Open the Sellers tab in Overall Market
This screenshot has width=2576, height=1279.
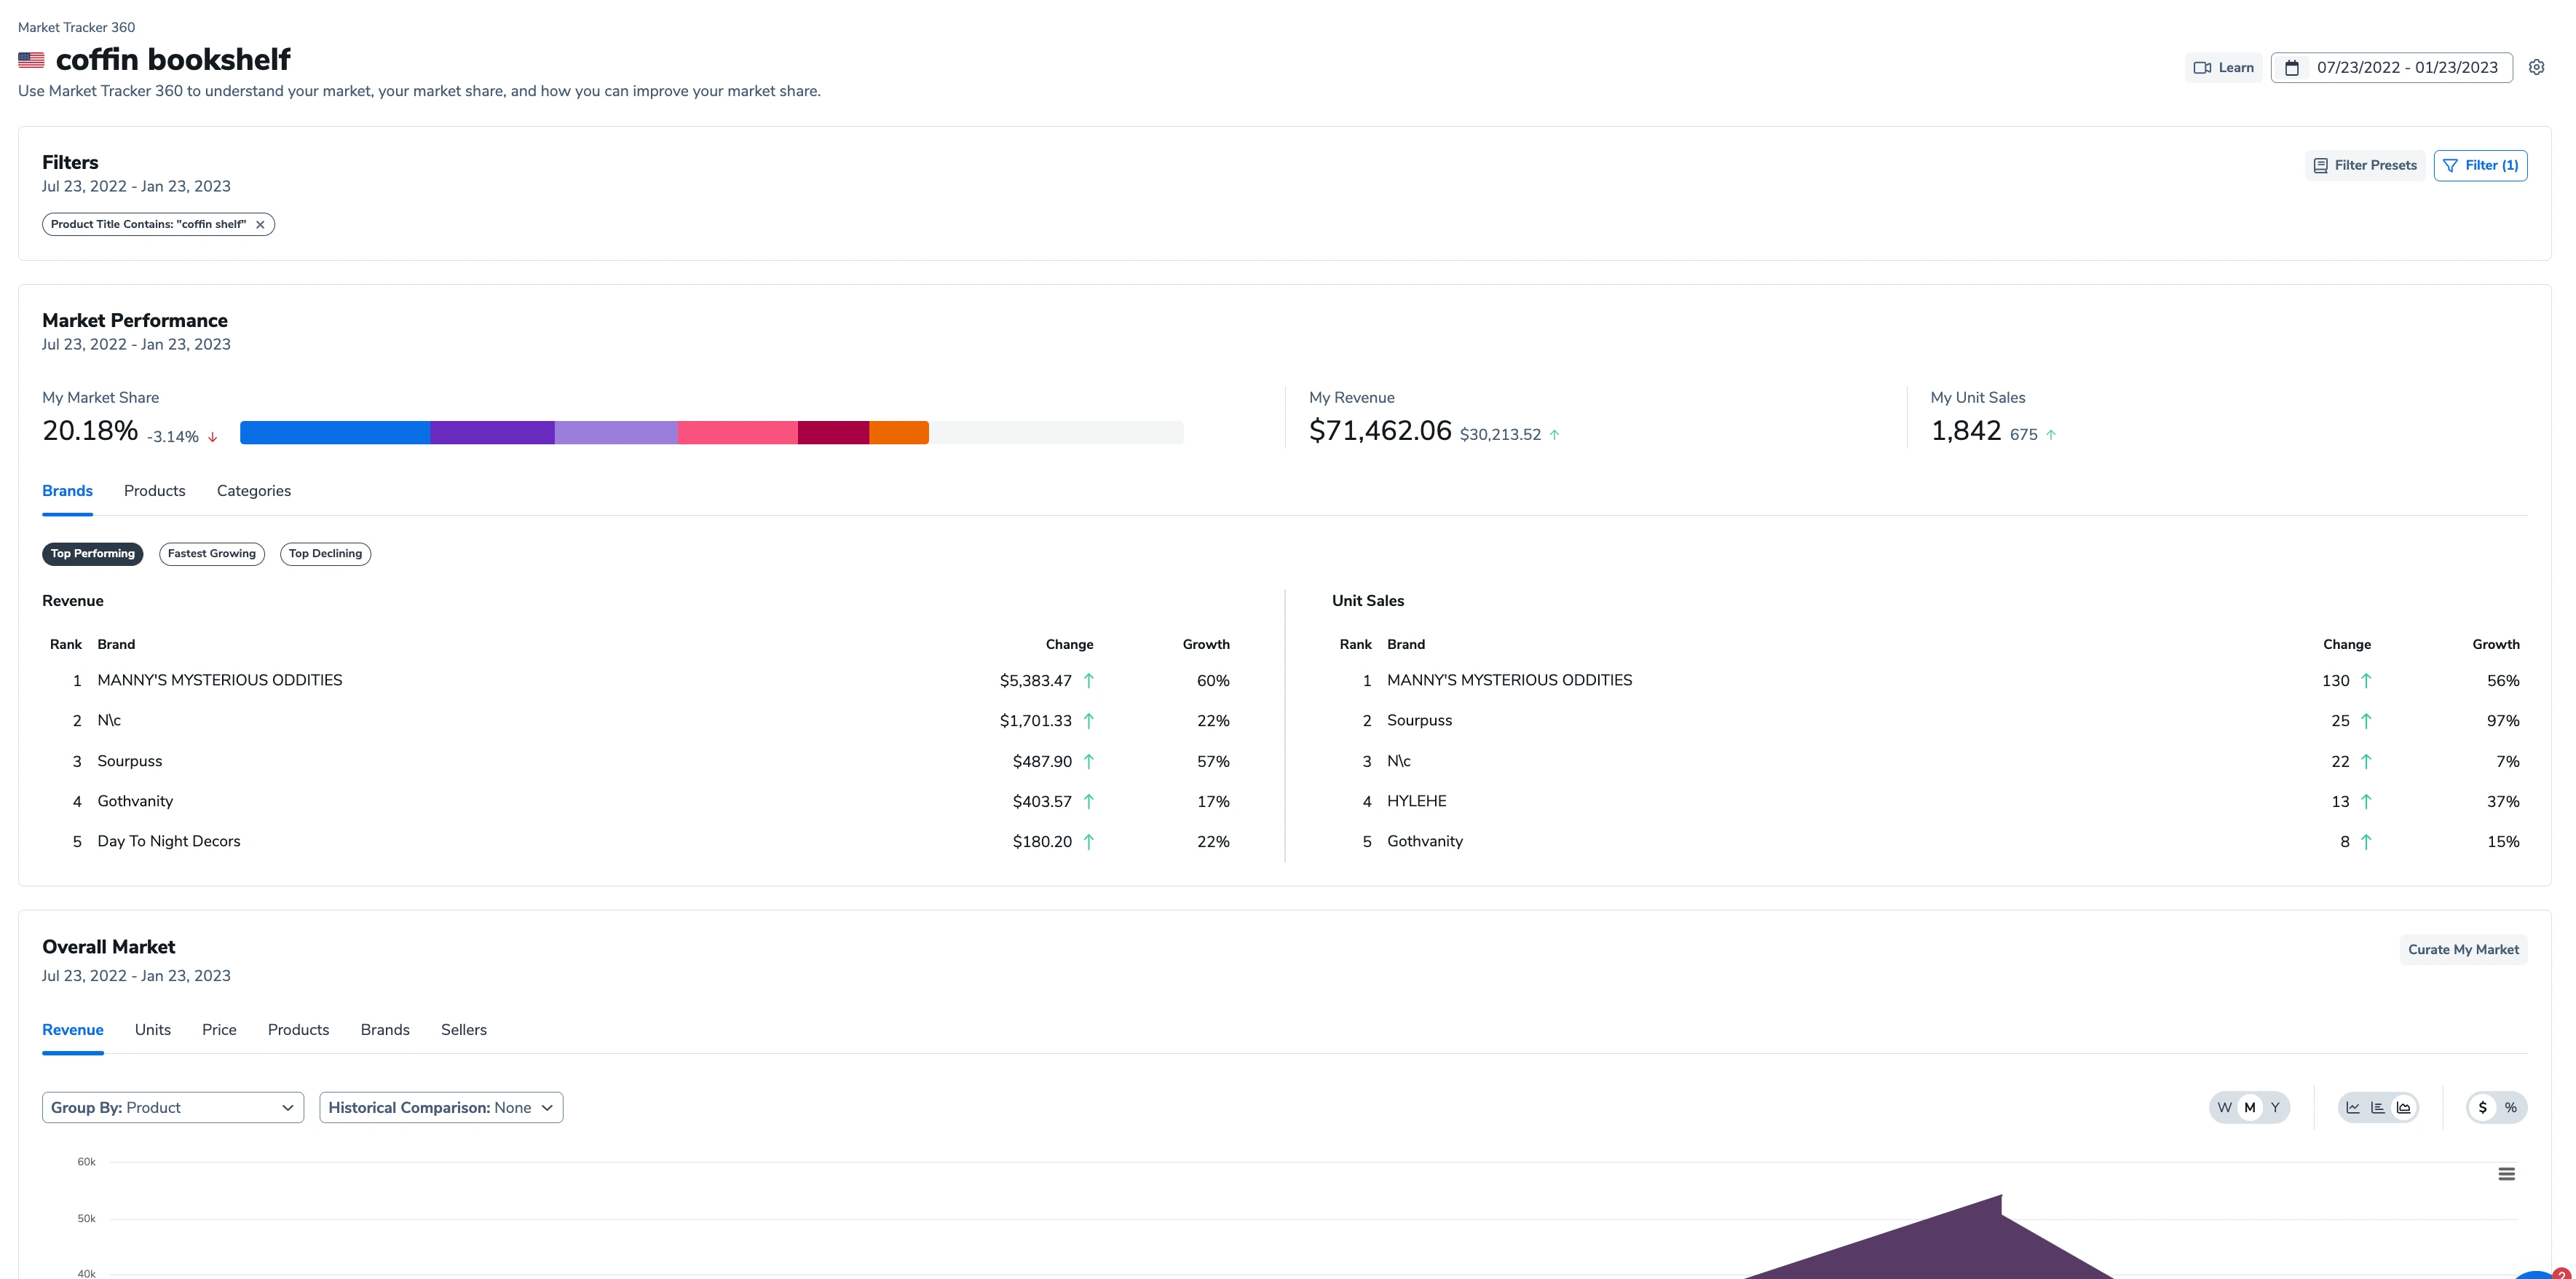coord(463,1030)
